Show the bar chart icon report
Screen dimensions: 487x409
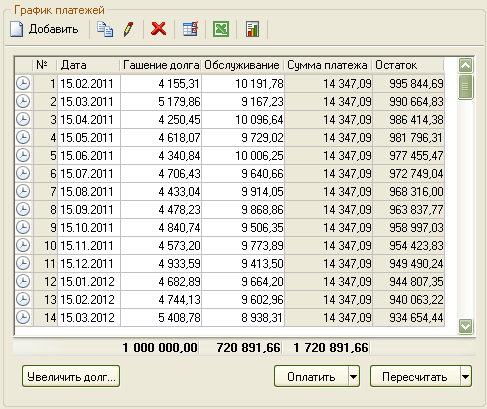(252, 29)
